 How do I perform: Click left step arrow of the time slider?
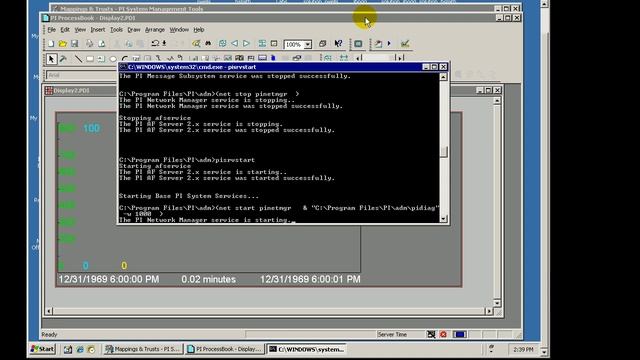[359, 58]
